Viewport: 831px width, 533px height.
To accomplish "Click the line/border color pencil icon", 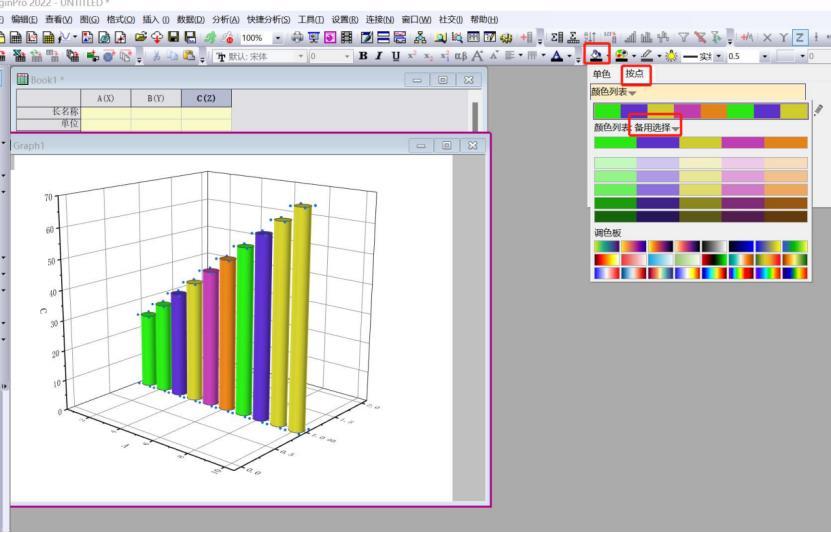I will pyautogui.click(x=647, y=56).
